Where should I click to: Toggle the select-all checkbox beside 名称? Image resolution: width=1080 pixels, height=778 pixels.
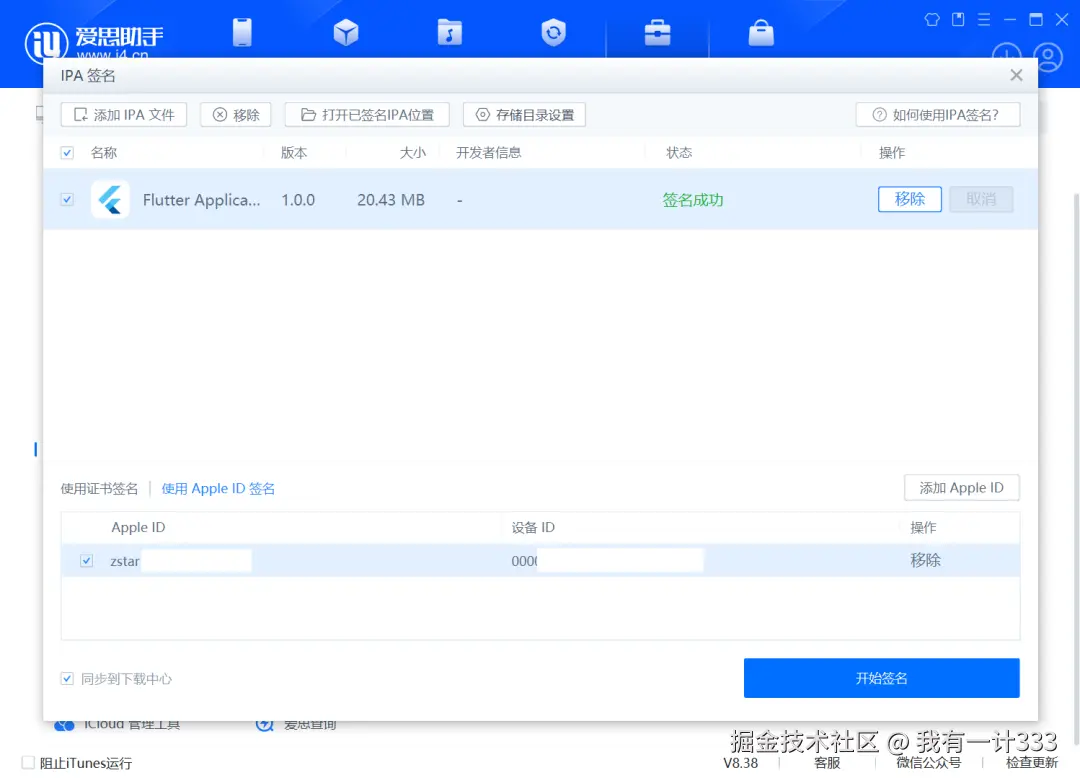point(67,153)
